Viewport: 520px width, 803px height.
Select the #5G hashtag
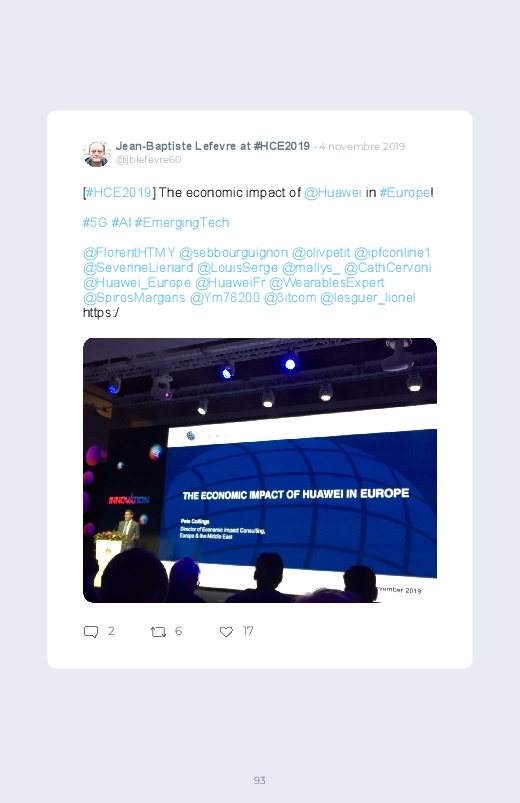tap(95, 223)
